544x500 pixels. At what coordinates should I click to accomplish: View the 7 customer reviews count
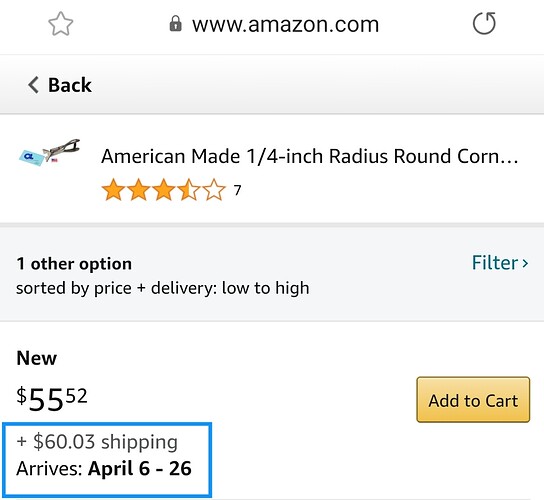pyautogui.click(x=237, y=190)
